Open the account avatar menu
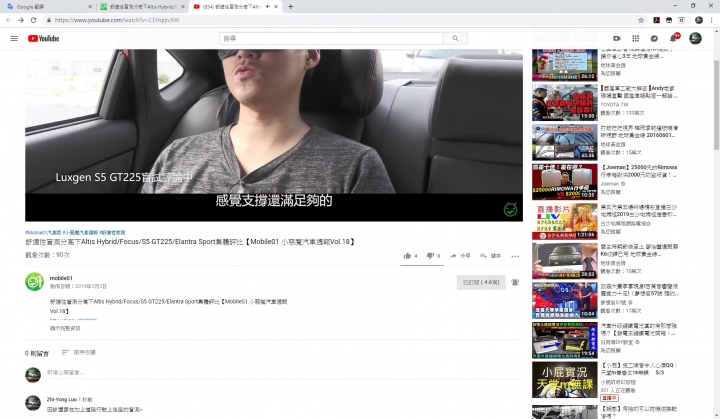Image resolution: width=720 pixels, height=419 pixels. (695, 39)
